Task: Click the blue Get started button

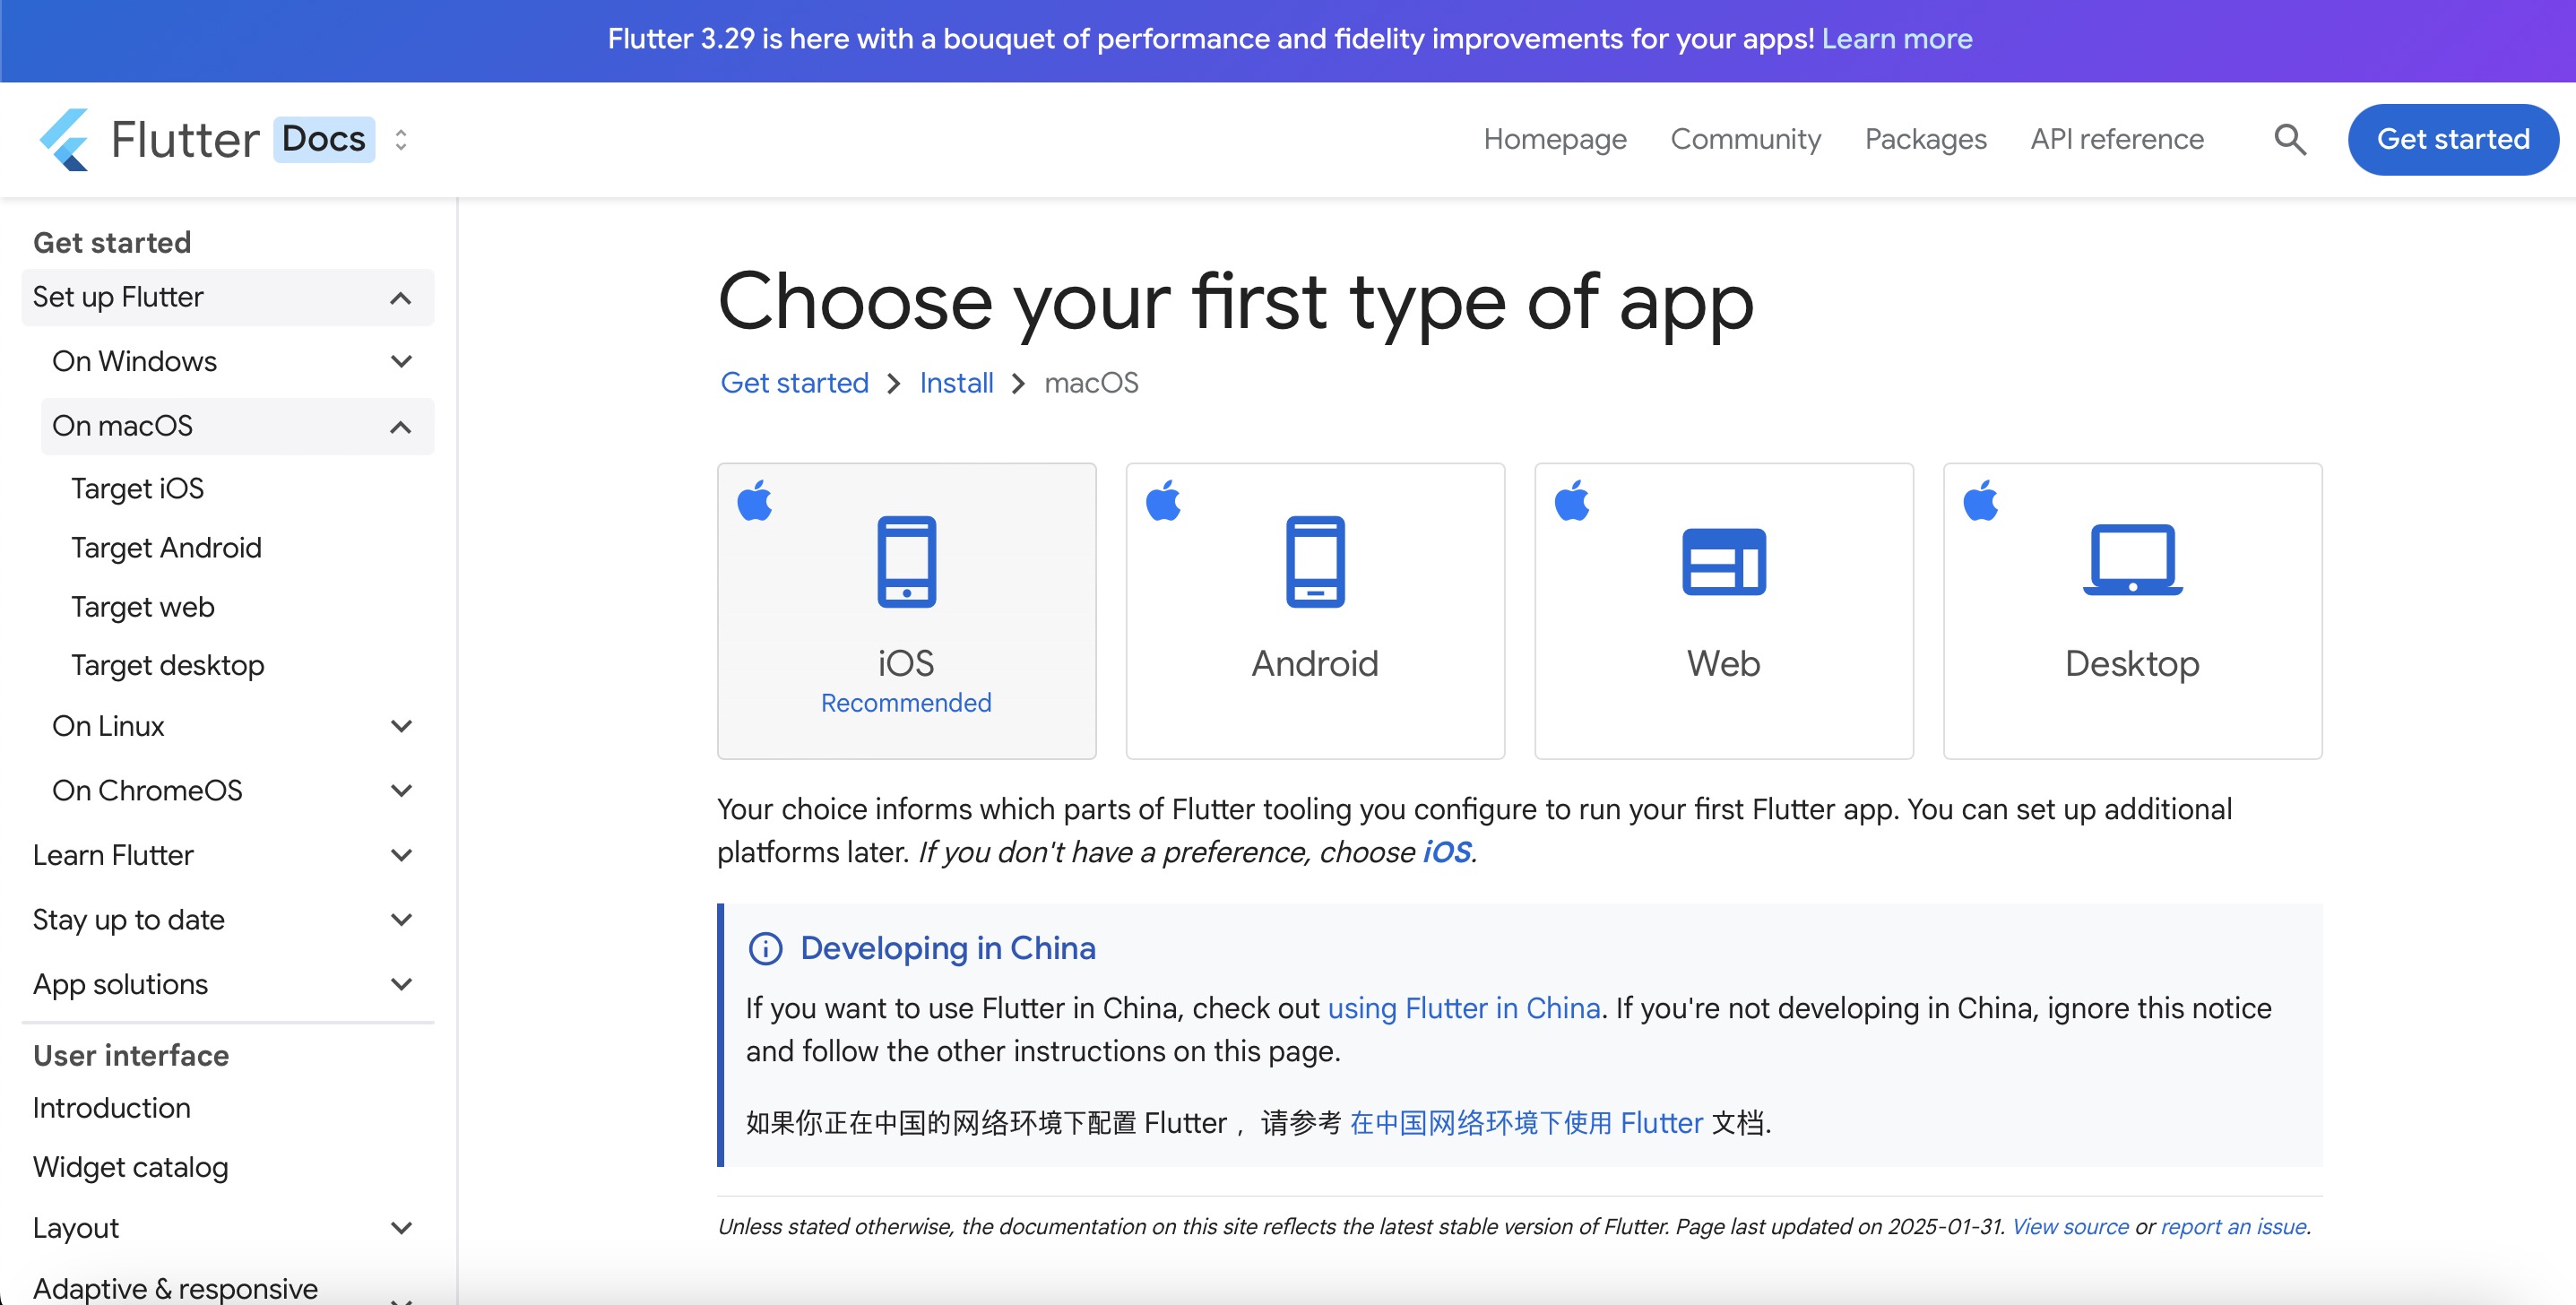Action: pyautogui.click(x=2453, y=139)
